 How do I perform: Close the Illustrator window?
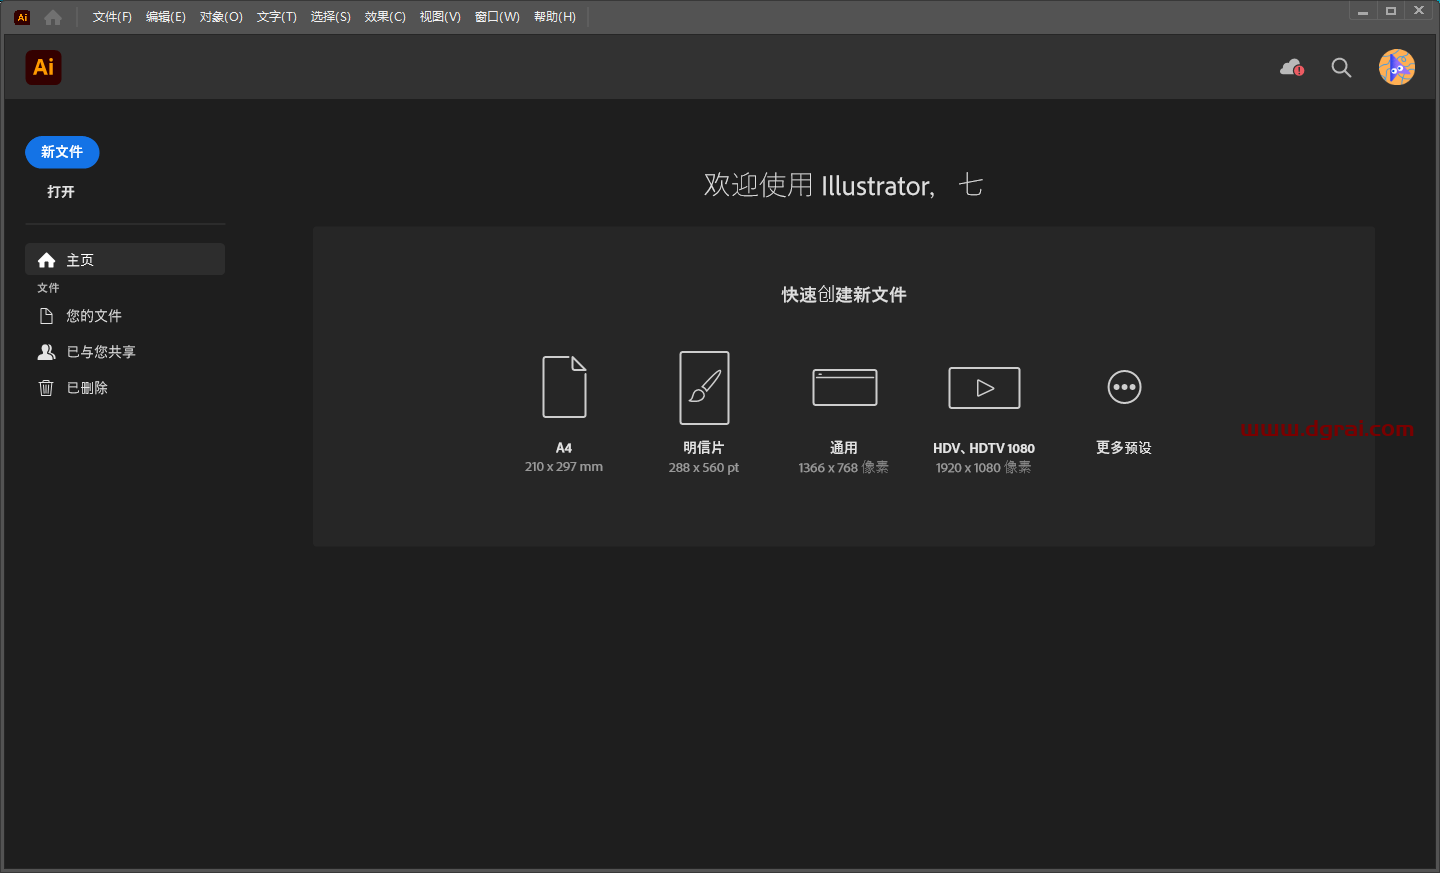coord(1419,11)
